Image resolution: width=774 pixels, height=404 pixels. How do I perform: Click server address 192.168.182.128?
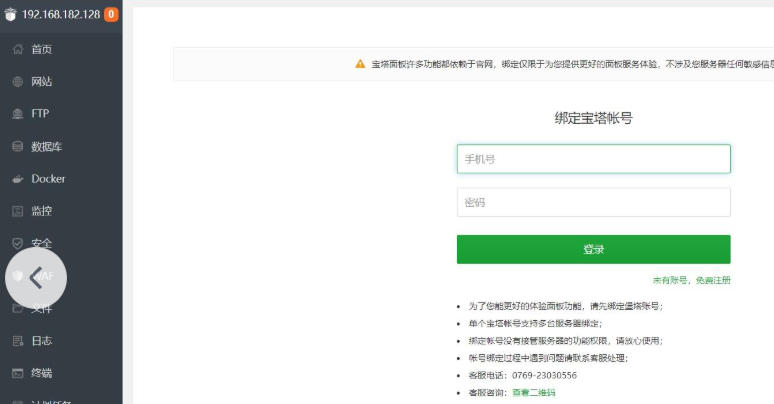click(61, 14)
